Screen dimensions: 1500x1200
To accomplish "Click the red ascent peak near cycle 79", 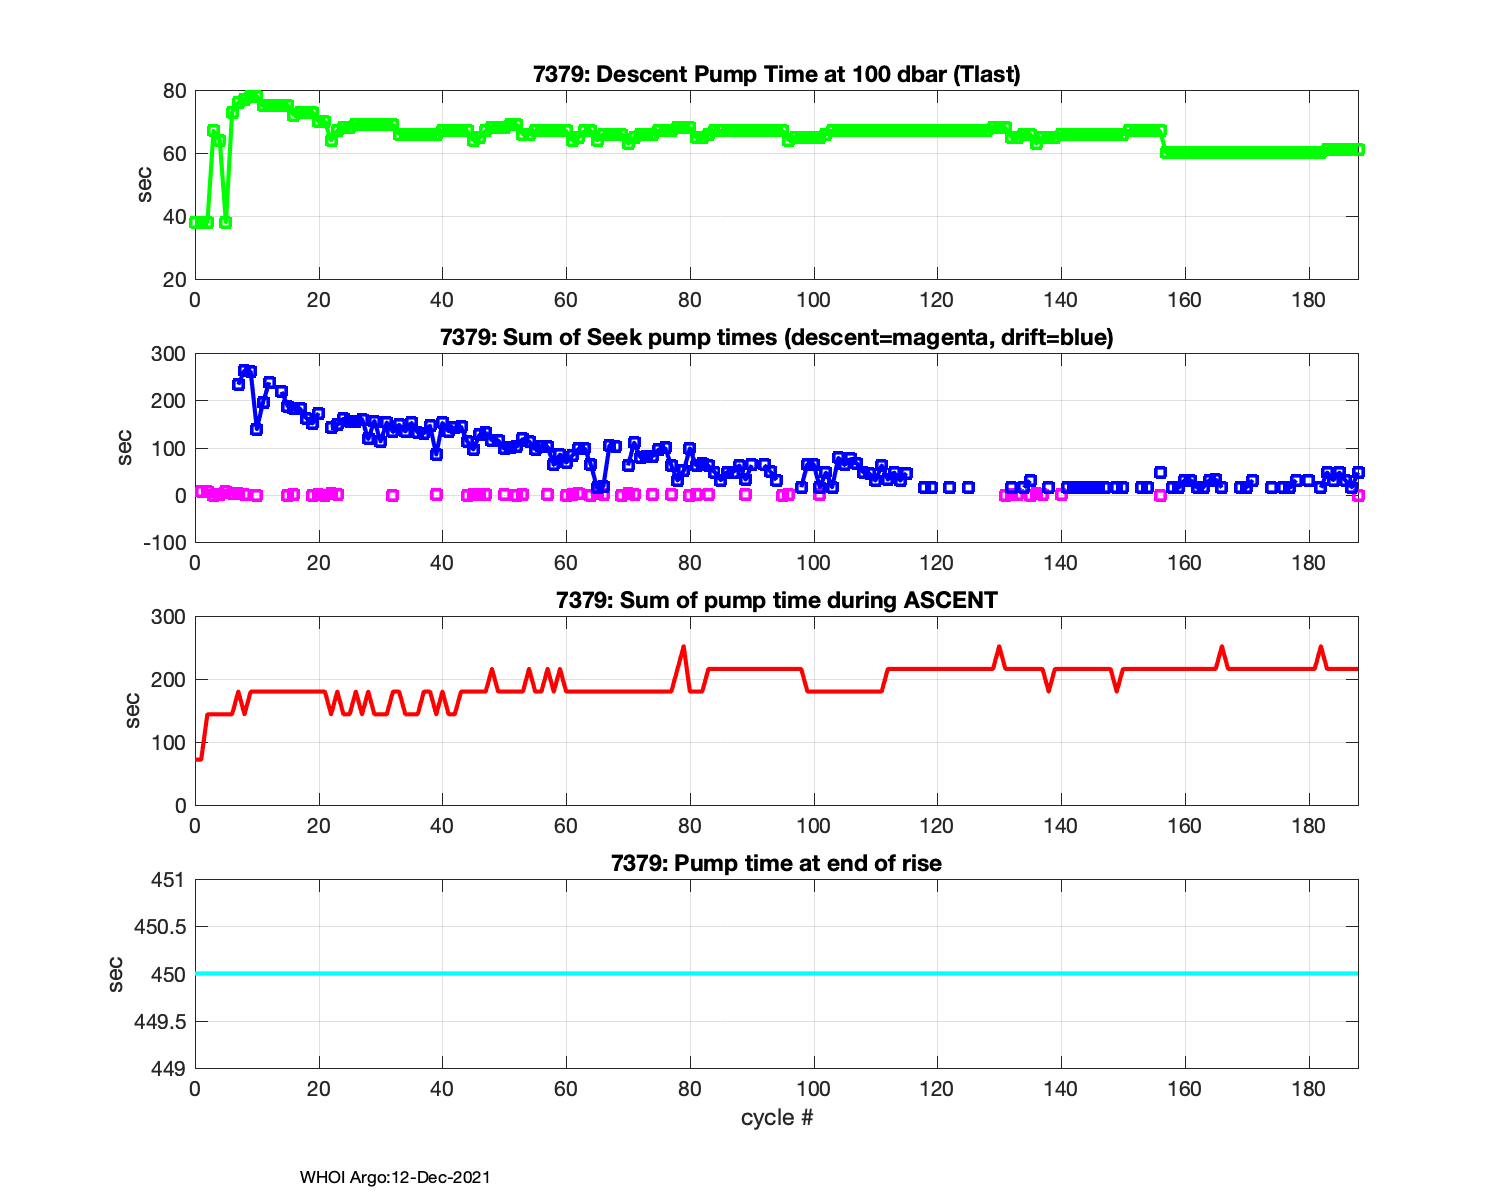I will (x=684, y=648).
